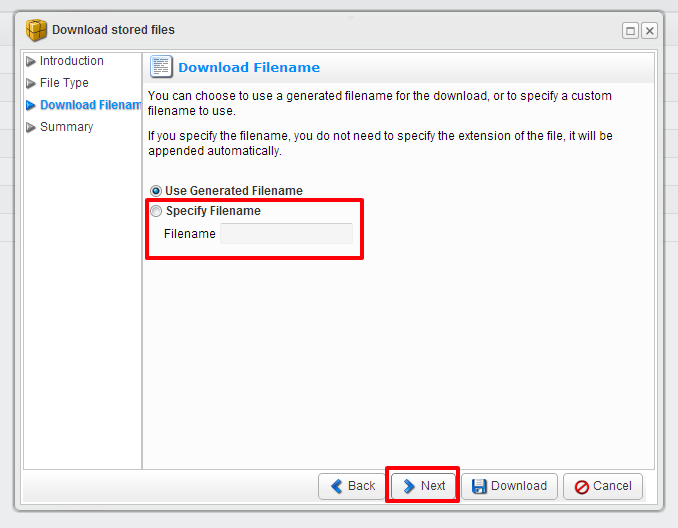The height and width of the screenshot is (528, 678).
Task: Focus the Filename text field
Action: [x=286, y=234]
